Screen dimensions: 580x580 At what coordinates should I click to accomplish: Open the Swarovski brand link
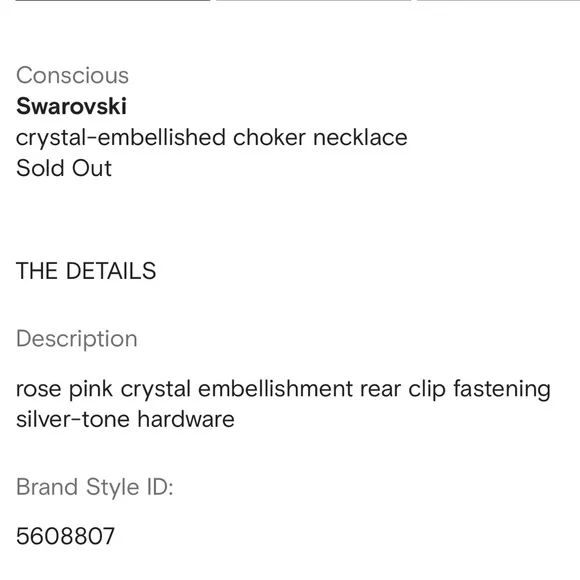tap(71, 106)
